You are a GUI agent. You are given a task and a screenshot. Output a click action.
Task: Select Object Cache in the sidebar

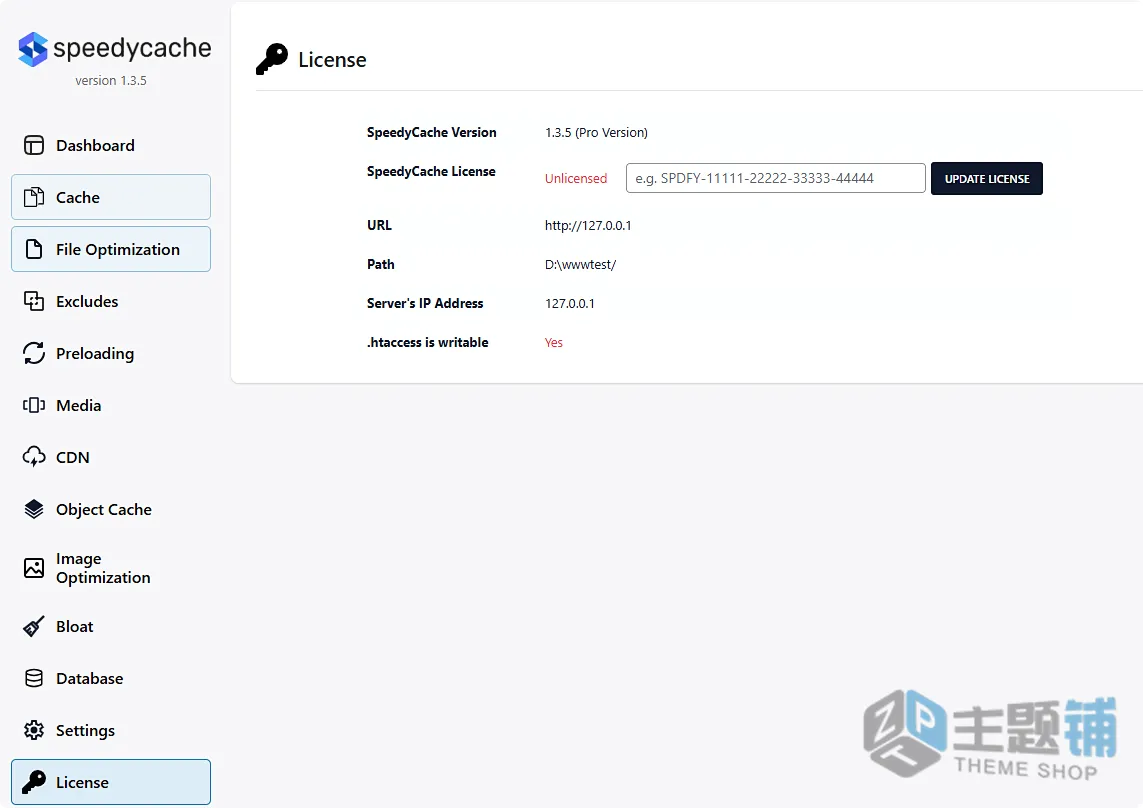(111, 509)
